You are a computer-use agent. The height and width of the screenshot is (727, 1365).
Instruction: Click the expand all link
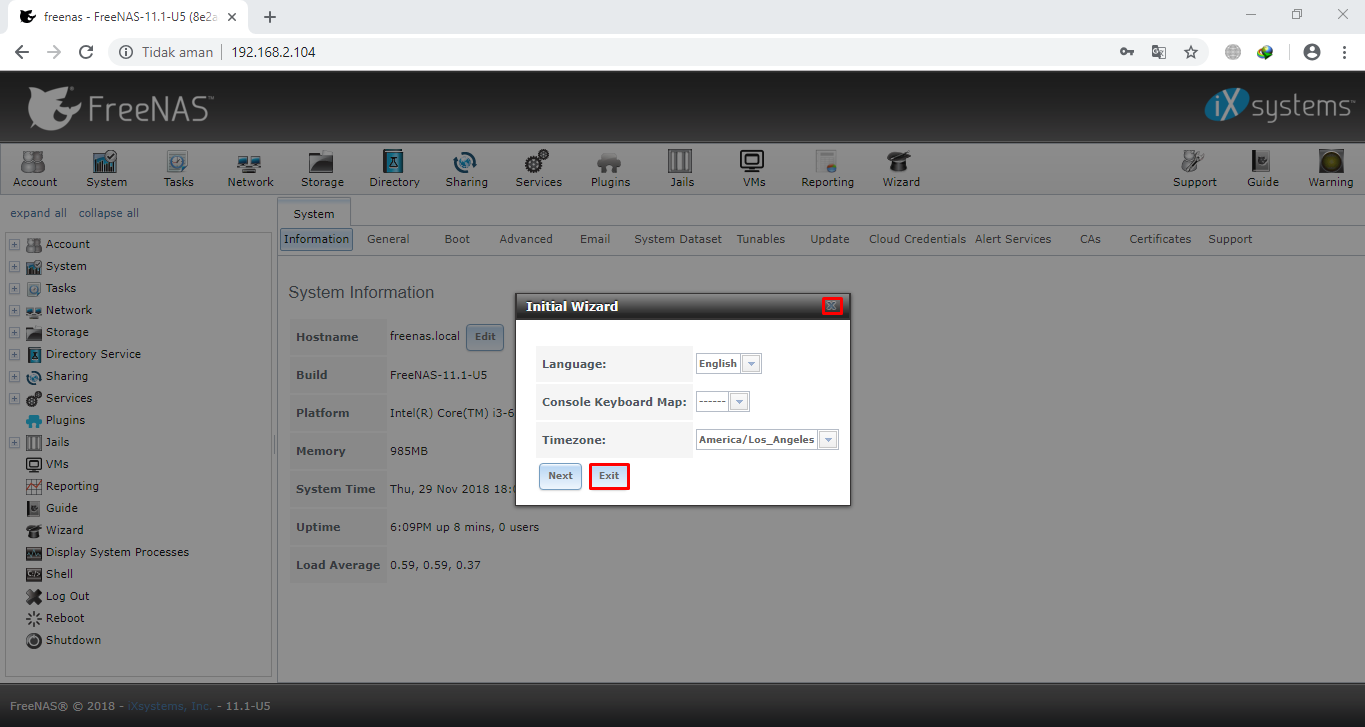38,213
